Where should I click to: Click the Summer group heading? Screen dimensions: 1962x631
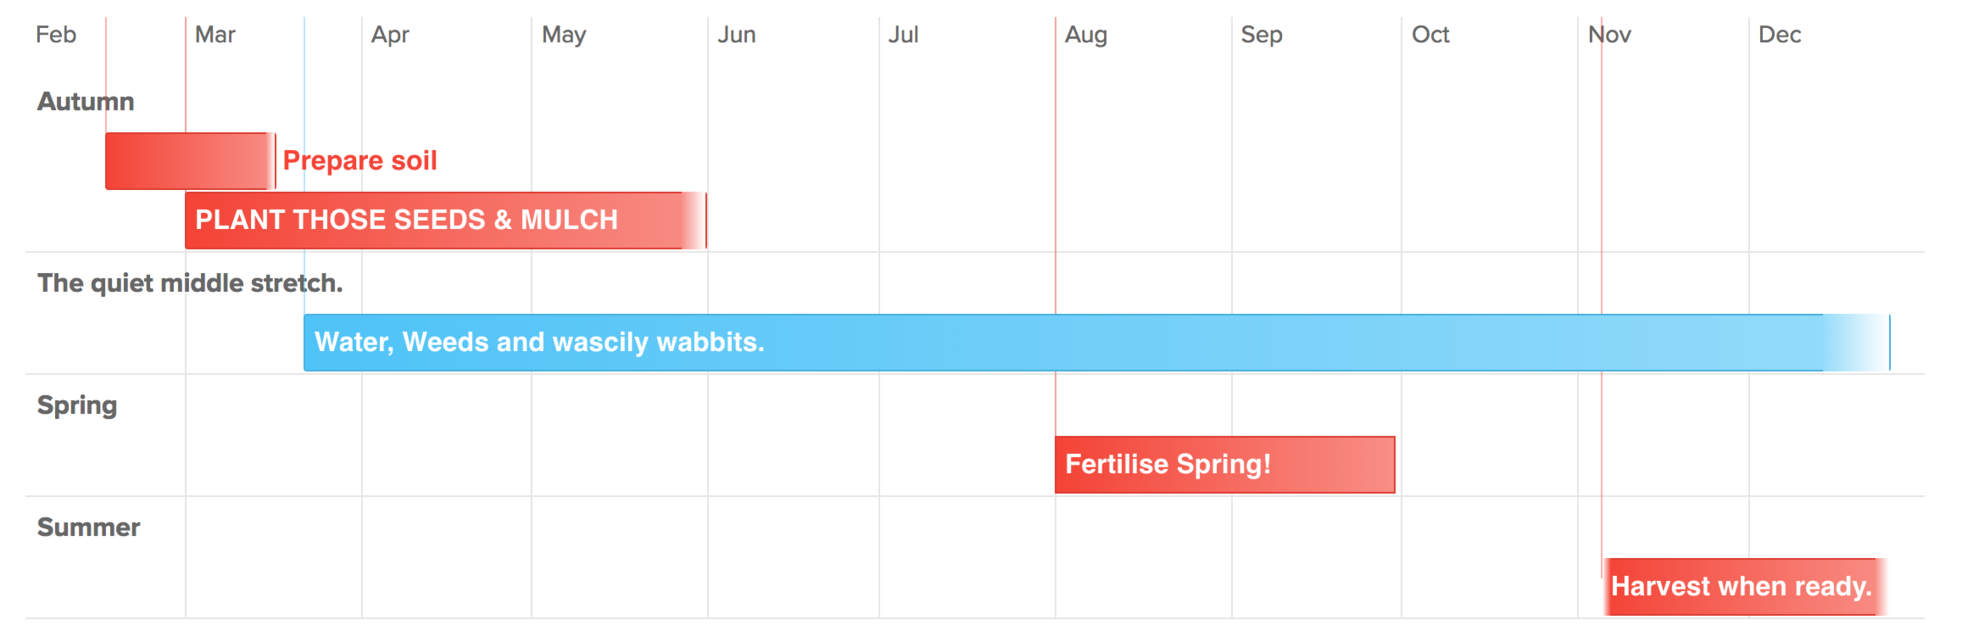89,528
